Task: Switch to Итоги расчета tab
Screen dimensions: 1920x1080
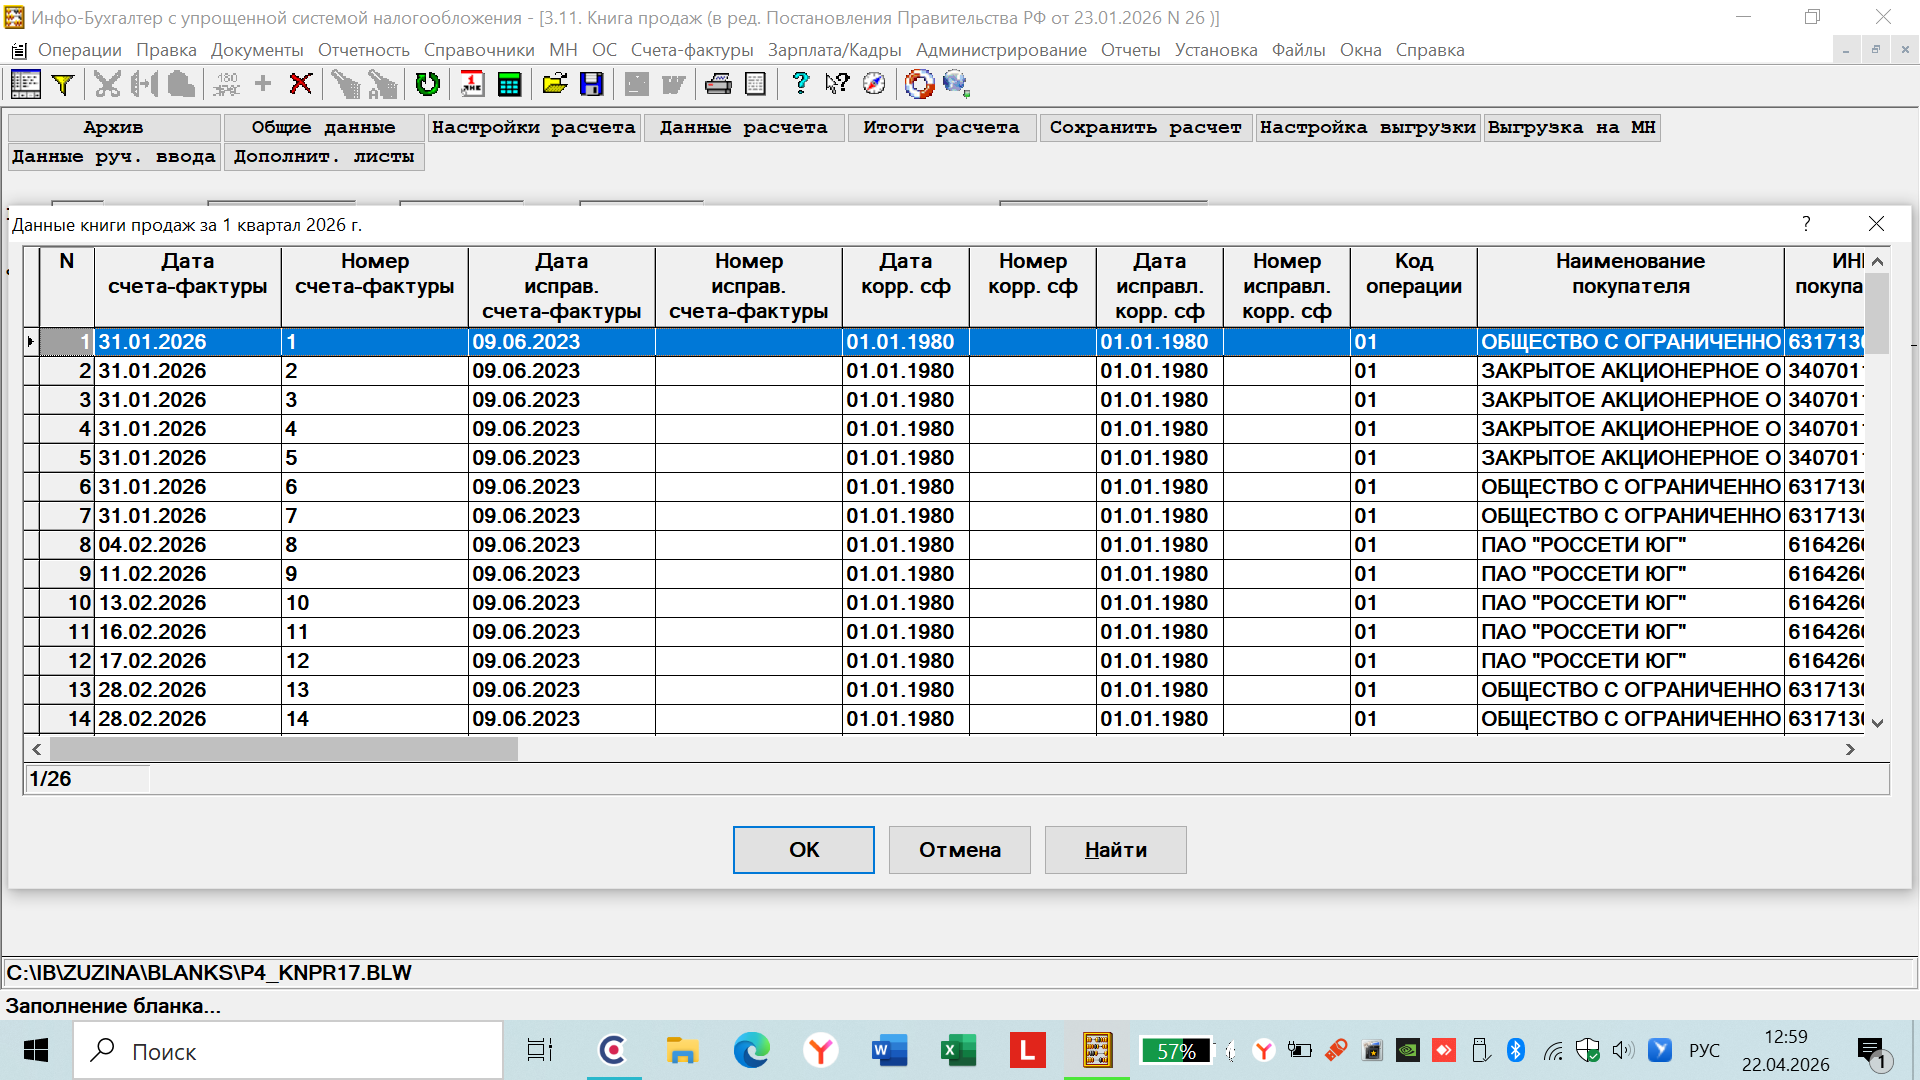Action: click(940, 128)
